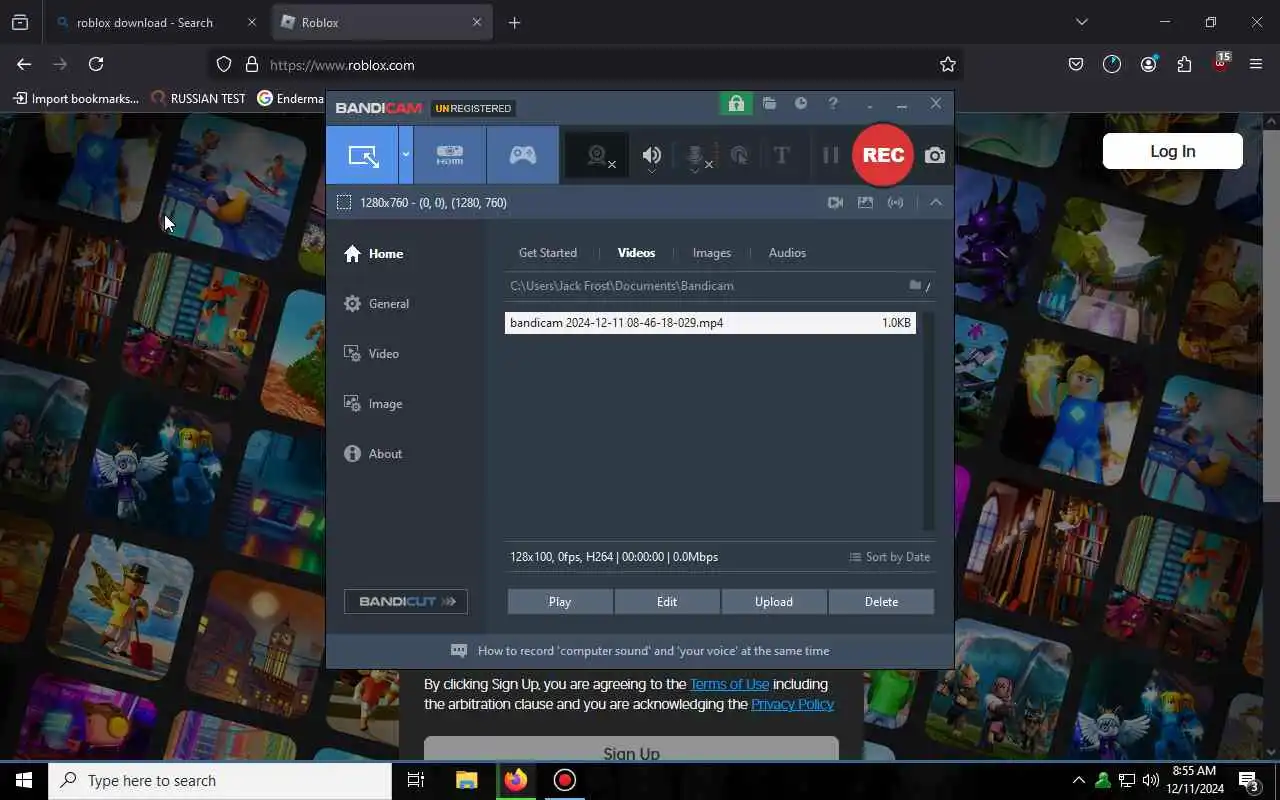1280x800 pixels.
Task: Toggle the webcam overlay icon
Action: [598, 155]
